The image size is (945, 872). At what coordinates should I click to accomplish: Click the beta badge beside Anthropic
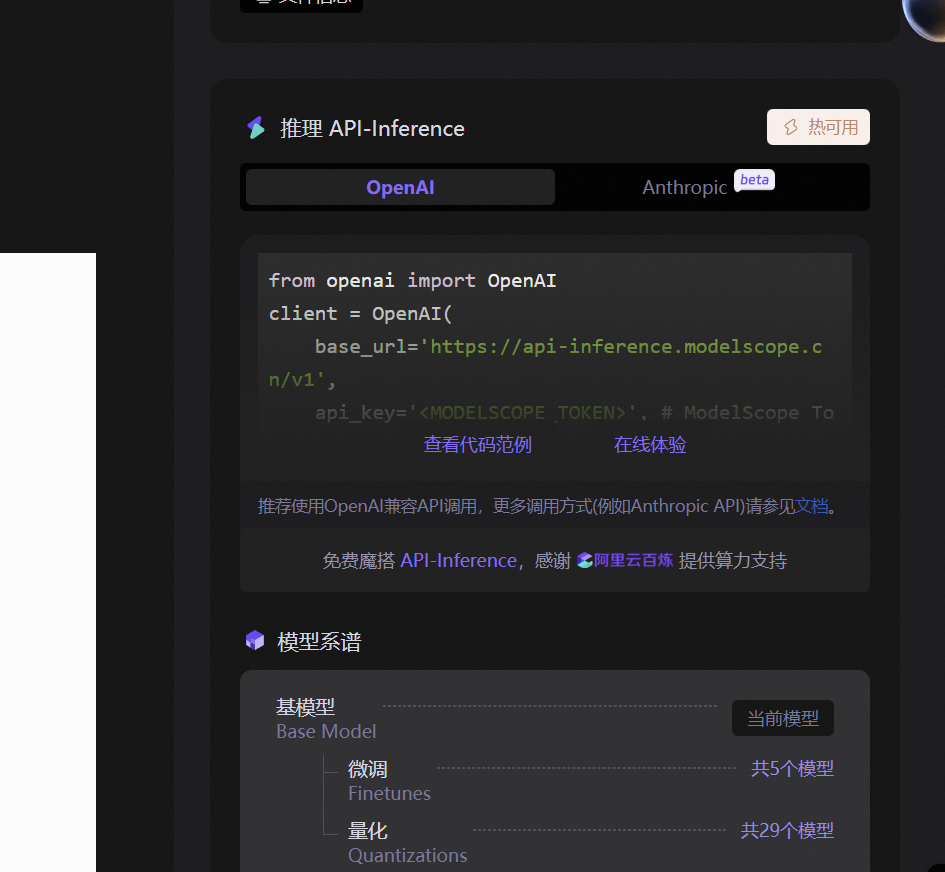click(x=755, y=180)
